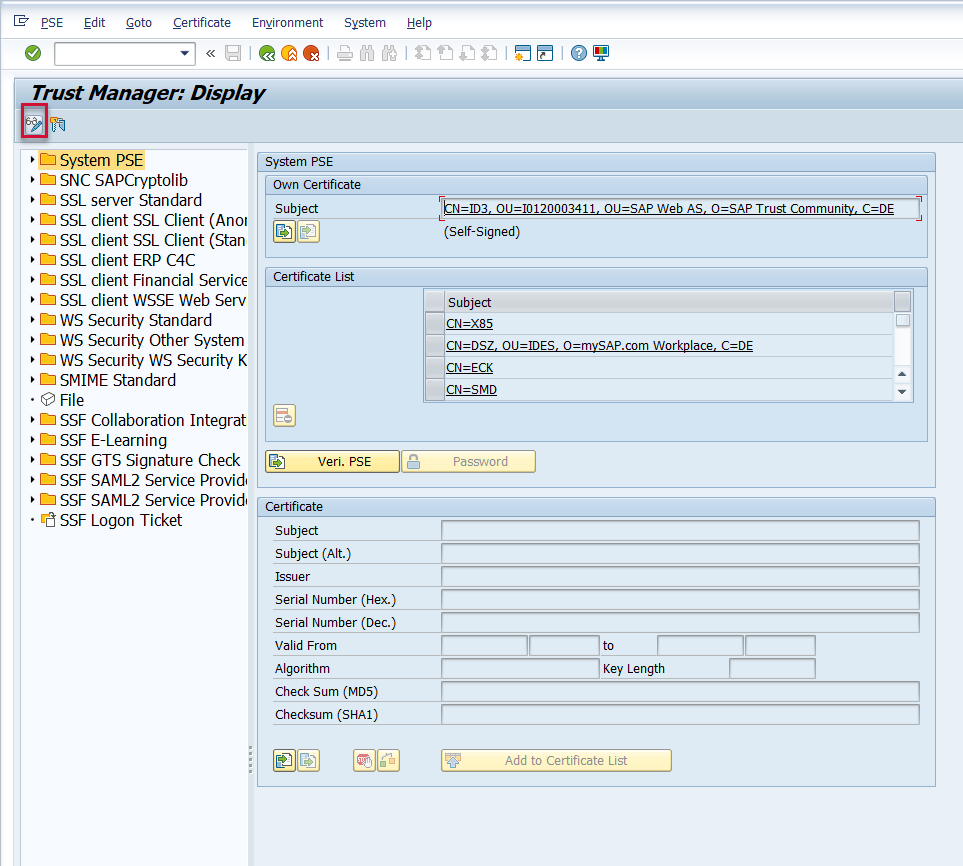Open the command field dropdown arrow

tap(184, 53)
